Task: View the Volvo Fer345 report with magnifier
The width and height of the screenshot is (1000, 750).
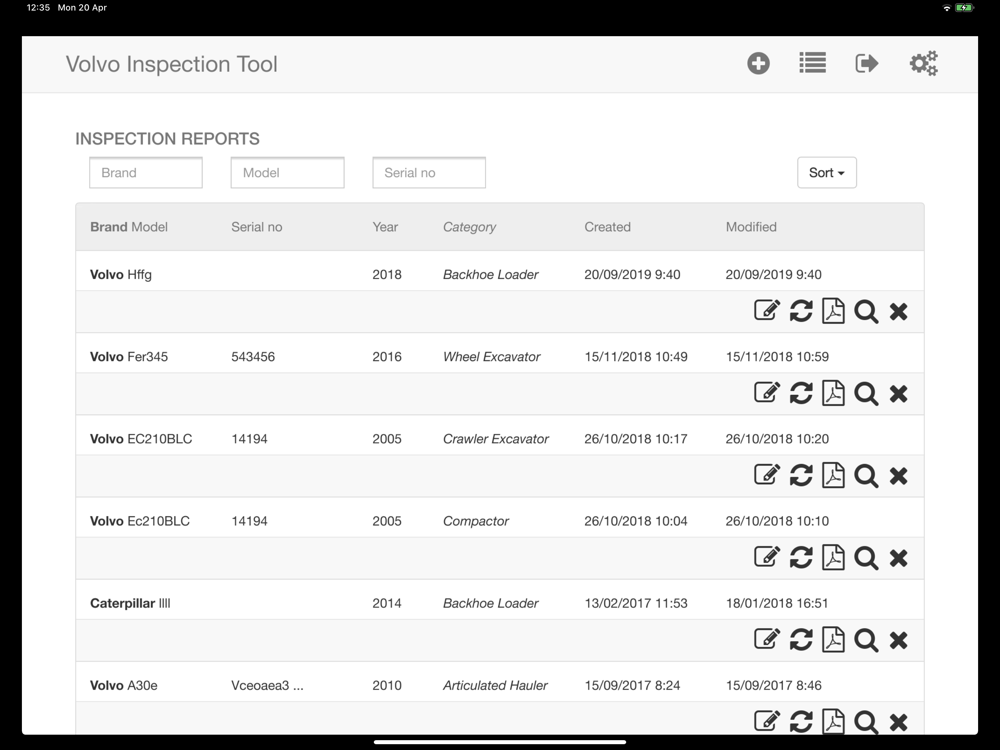Action: pos(866,393)
